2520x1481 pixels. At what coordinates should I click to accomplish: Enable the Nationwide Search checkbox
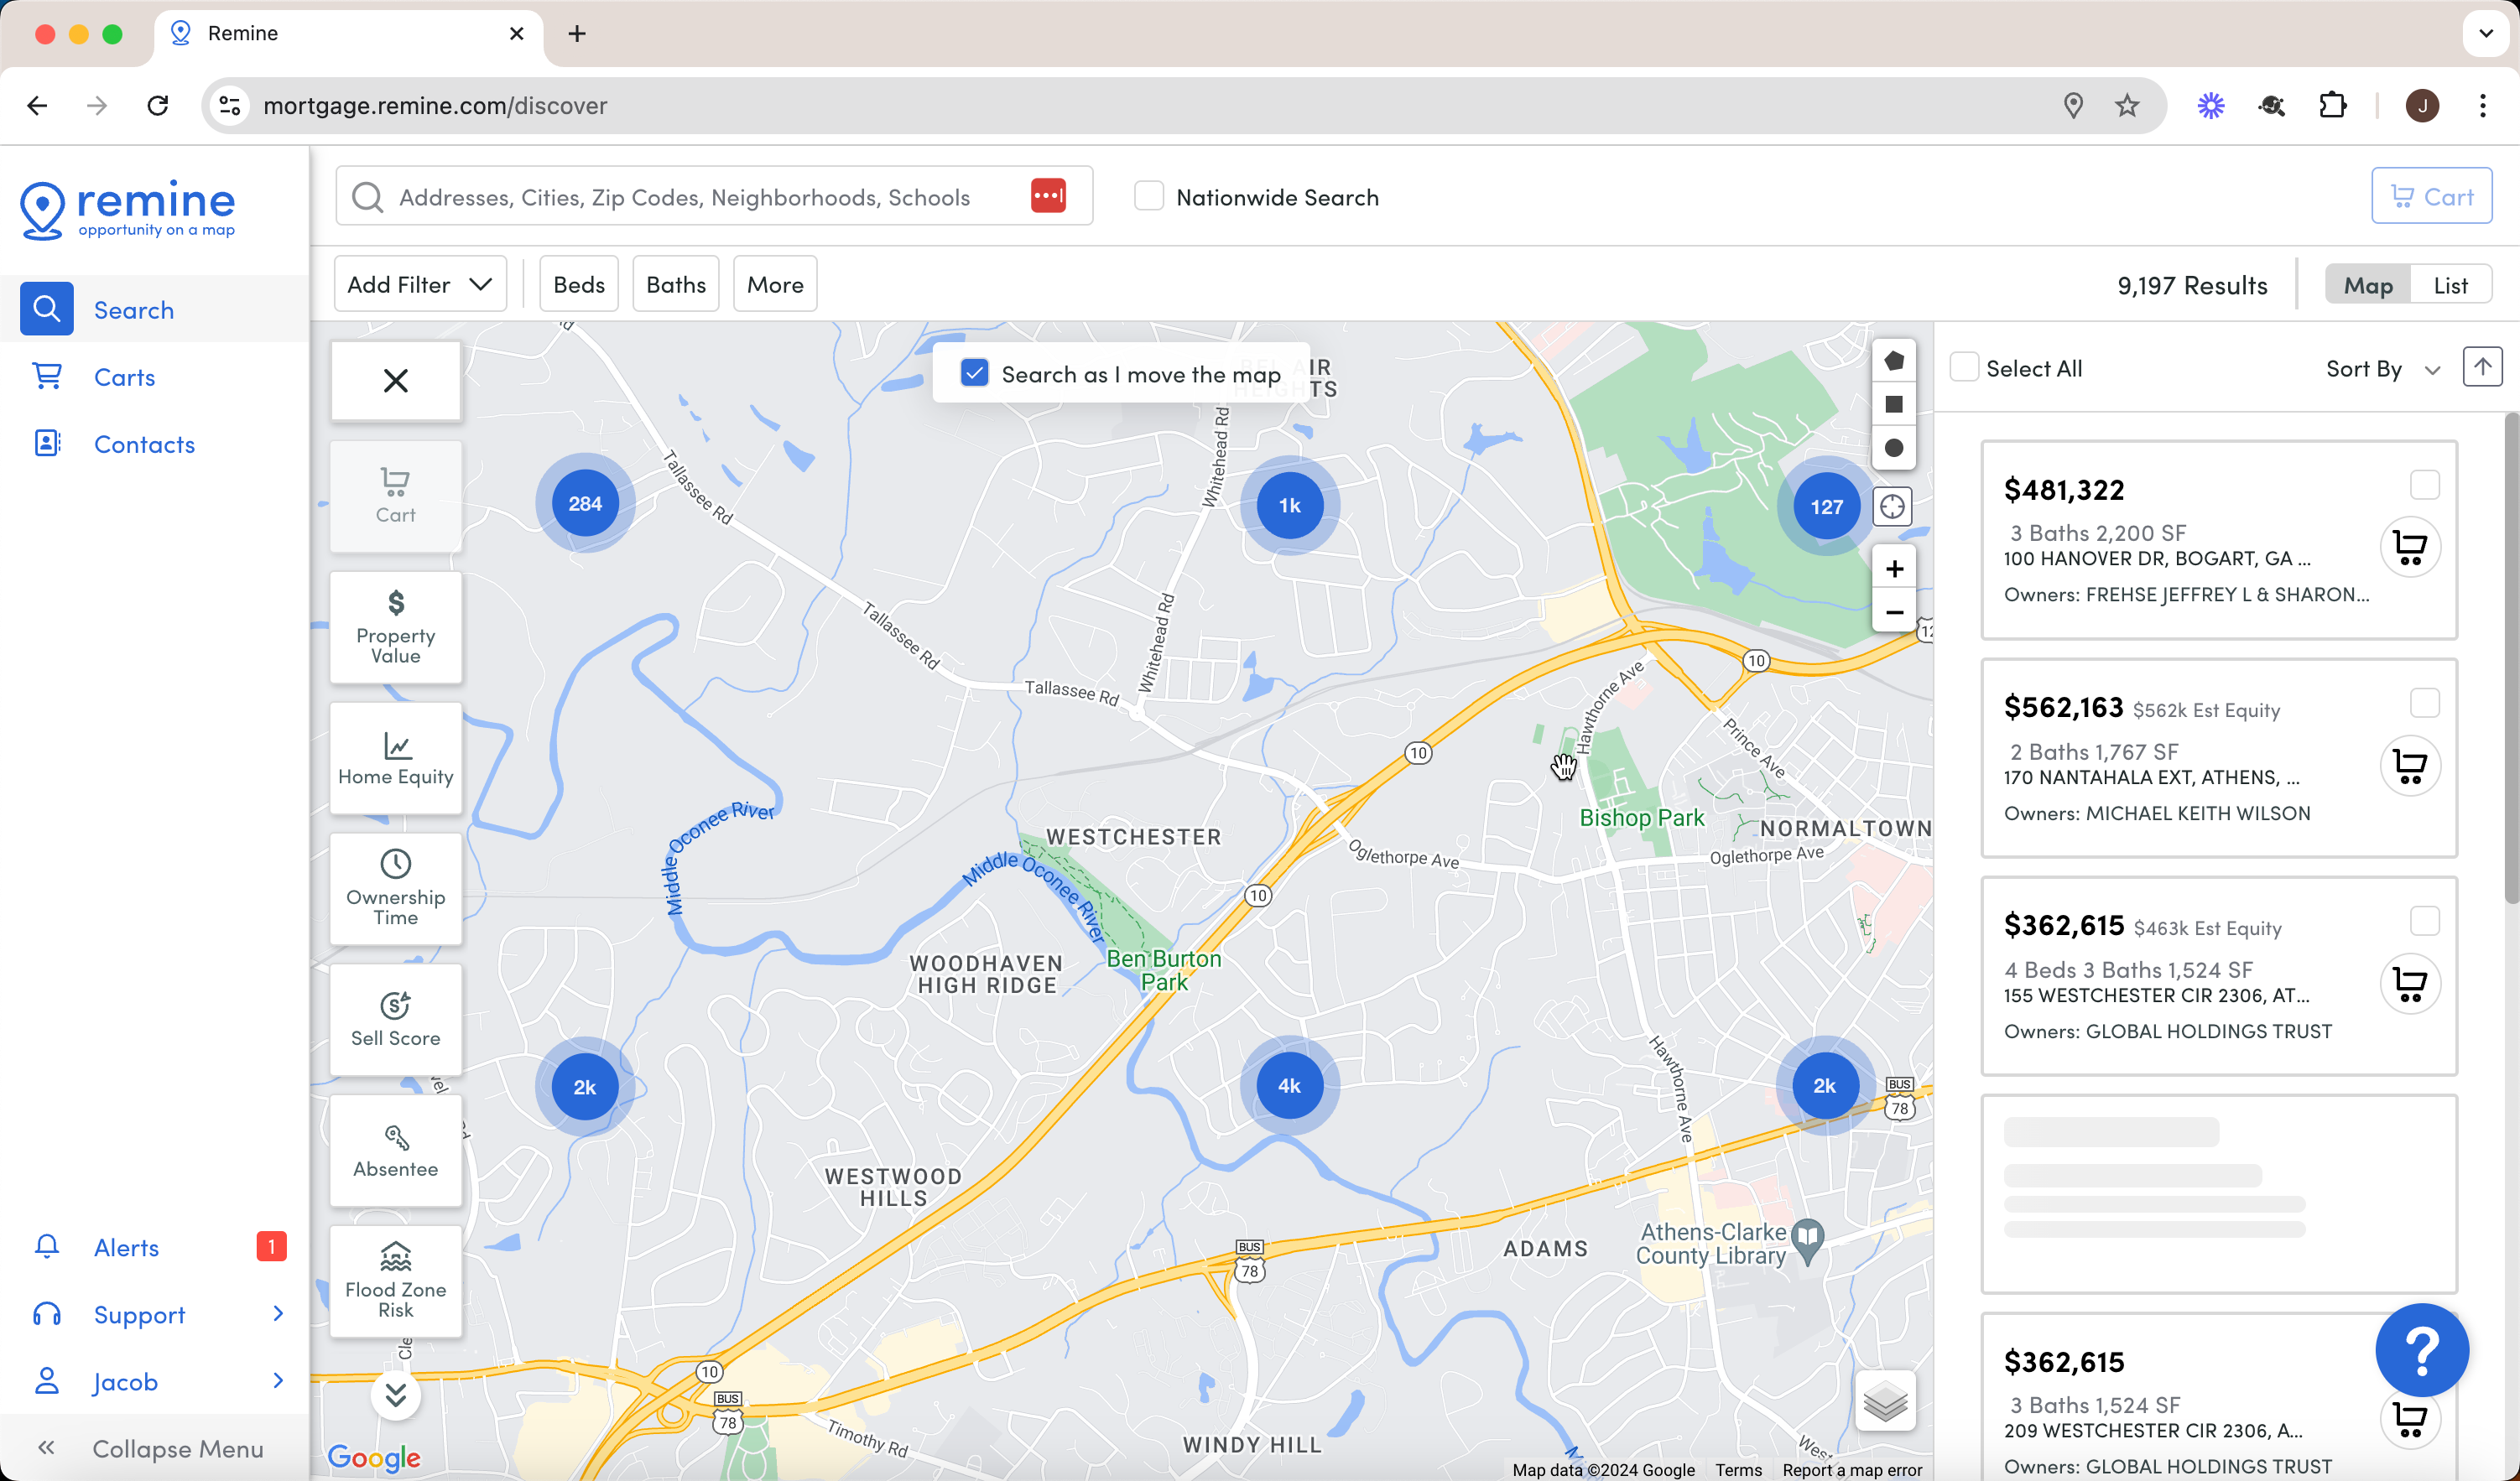click(1148, 197)
